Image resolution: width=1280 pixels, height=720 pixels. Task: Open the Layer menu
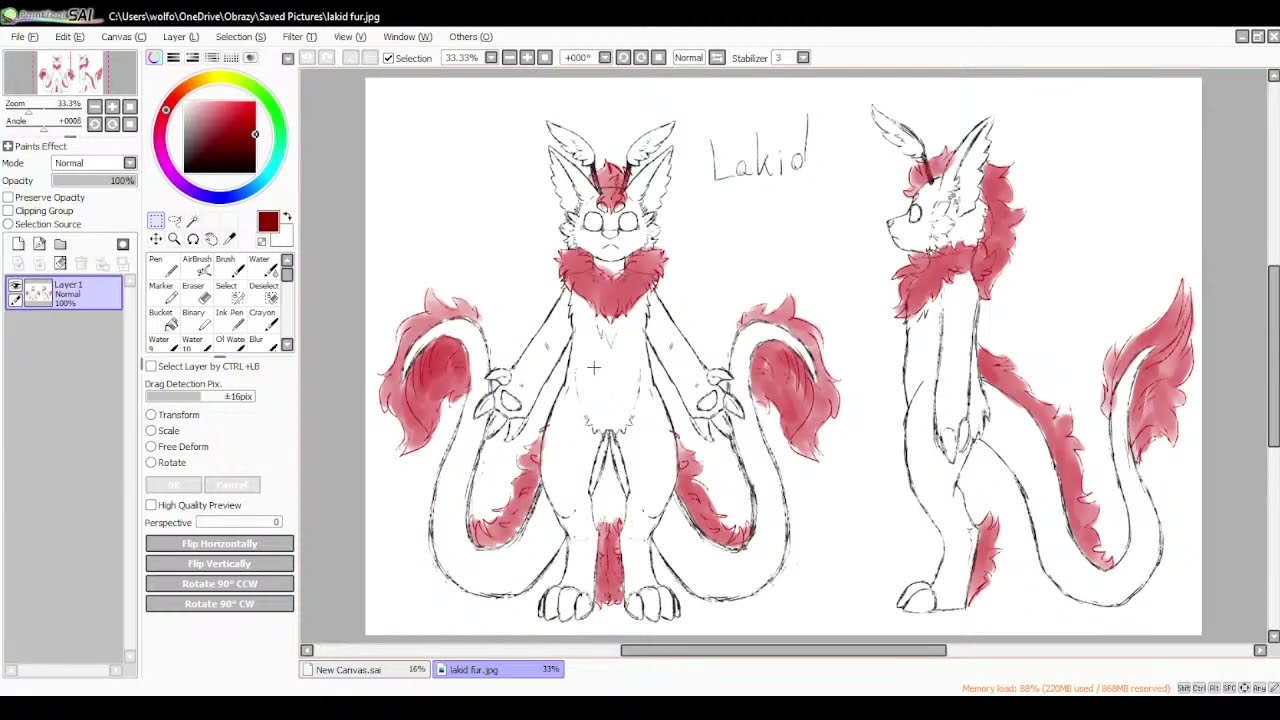pos(181,37)
